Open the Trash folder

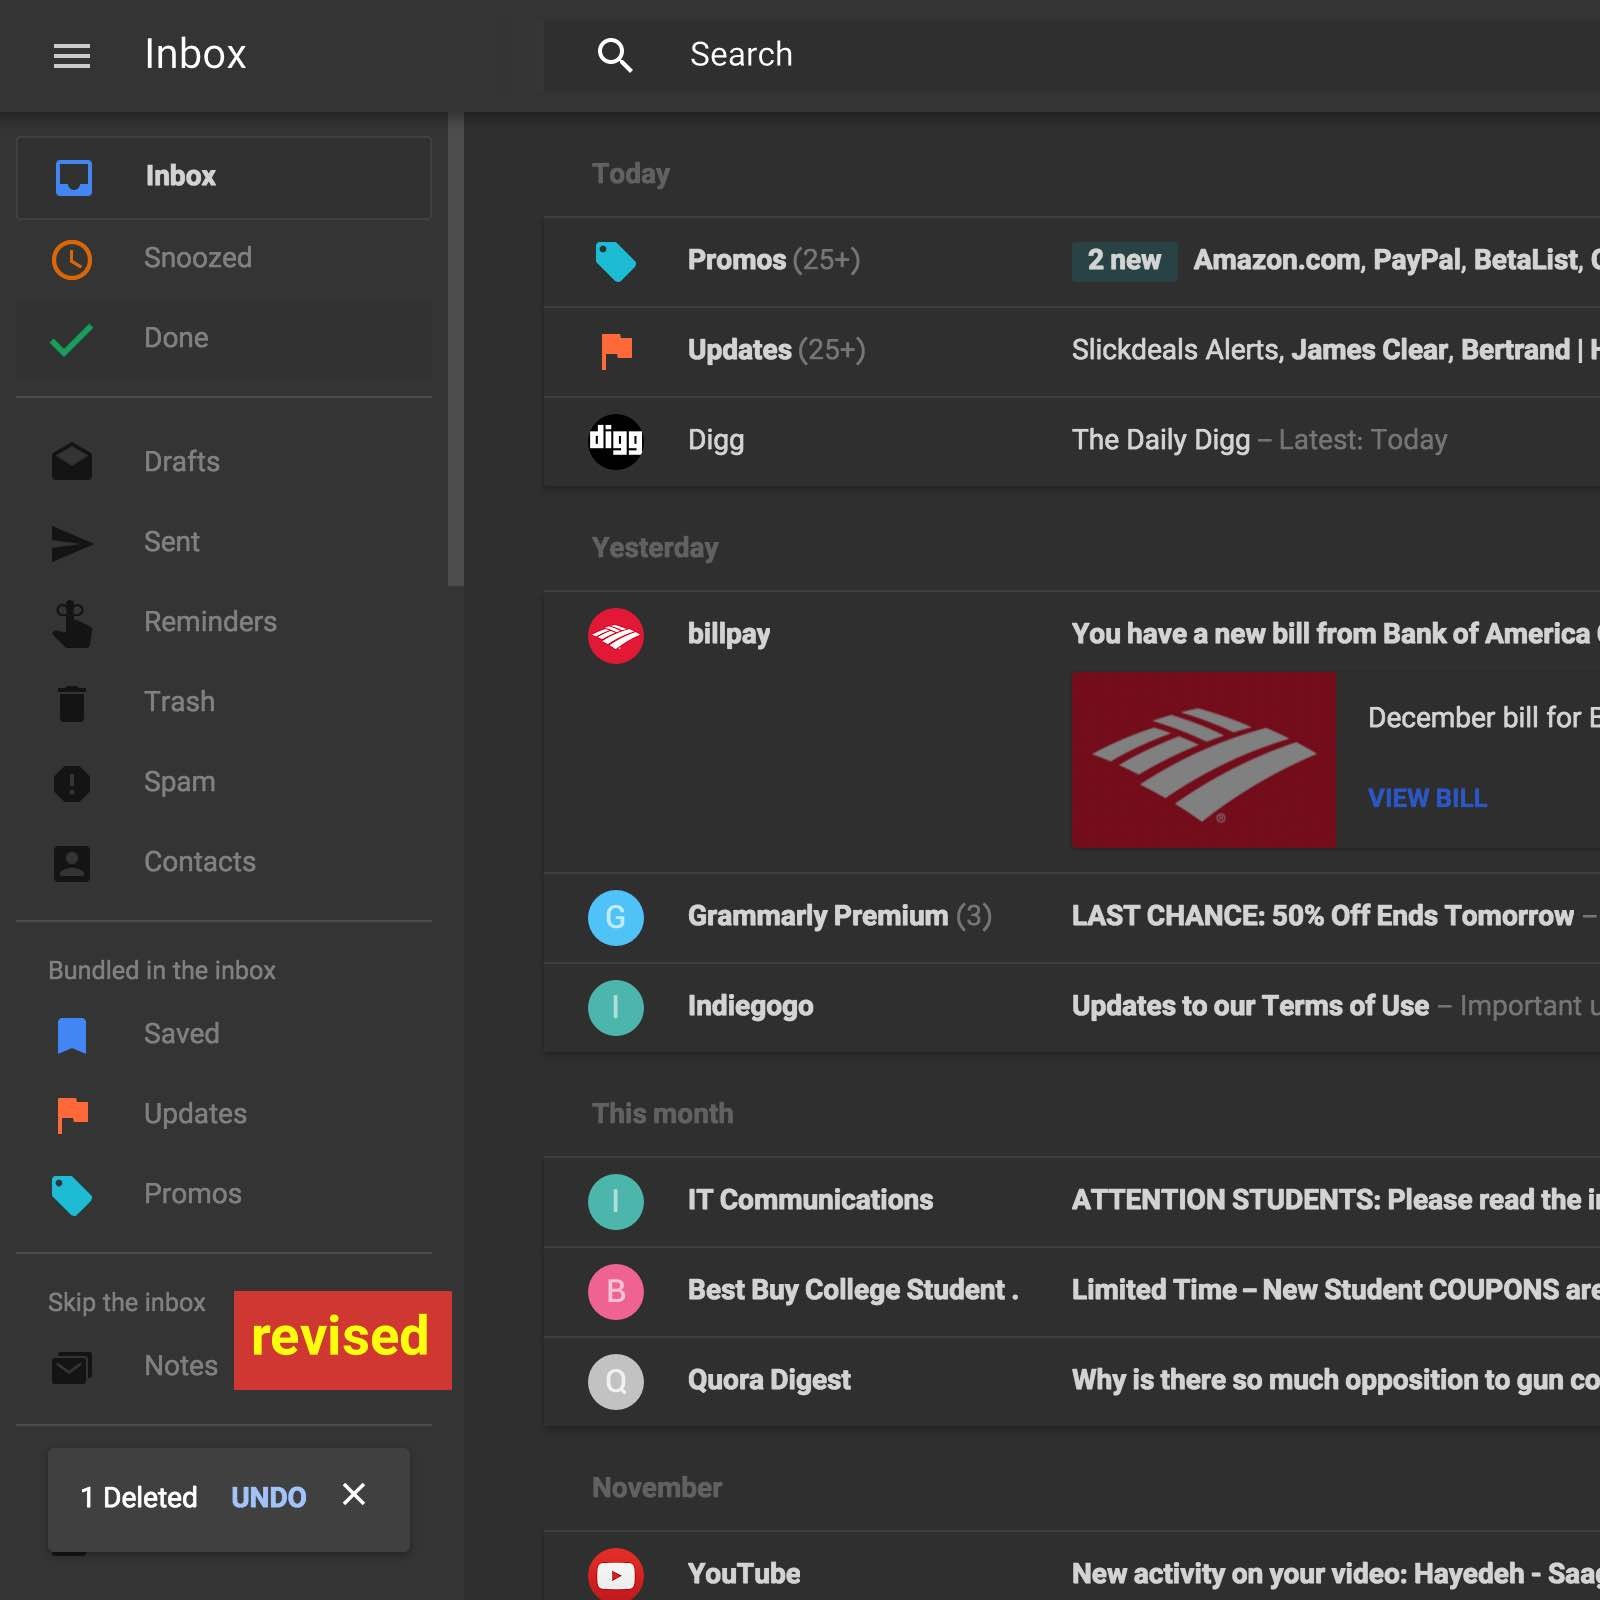224,701
